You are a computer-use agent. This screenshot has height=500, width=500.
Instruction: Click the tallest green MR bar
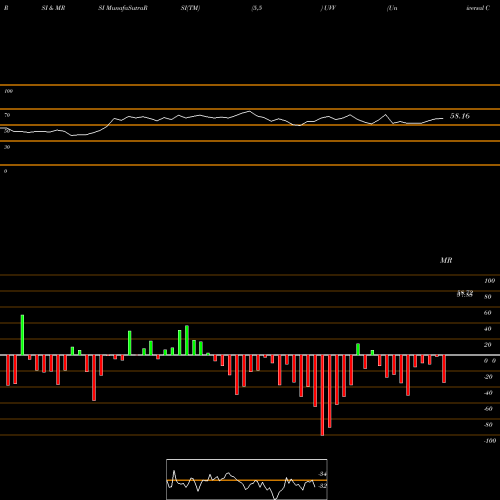click(22, 335)
